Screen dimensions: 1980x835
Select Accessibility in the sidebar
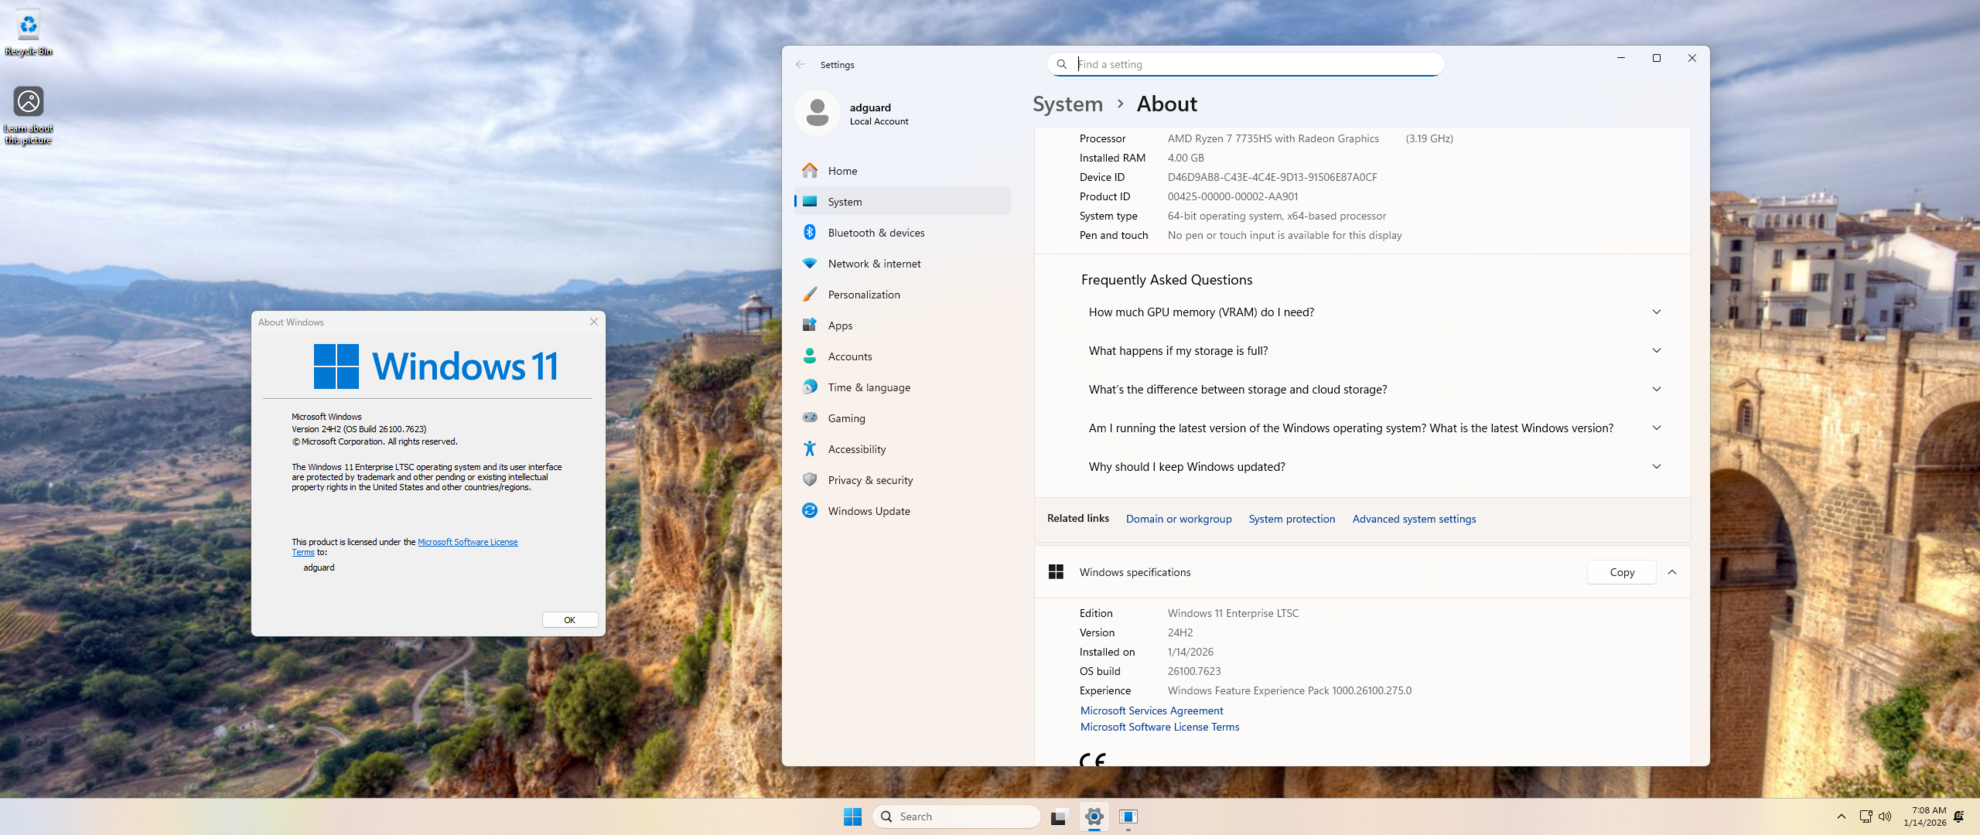[x=856, y=450]
